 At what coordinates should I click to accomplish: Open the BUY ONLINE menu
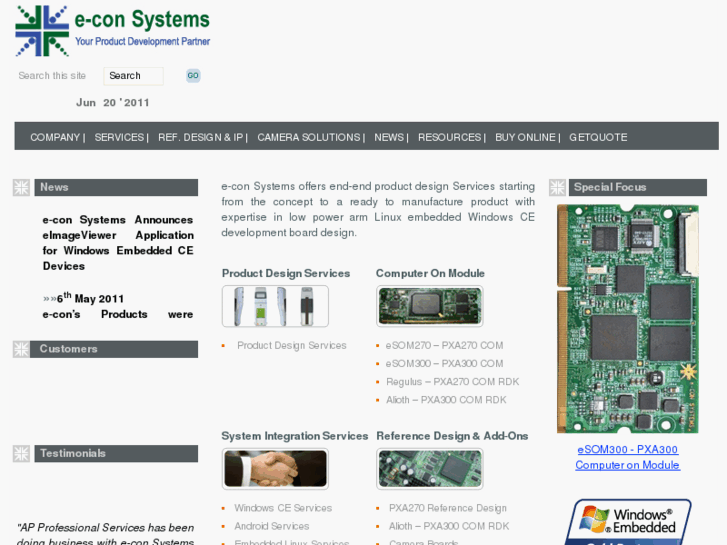point(525,137)
